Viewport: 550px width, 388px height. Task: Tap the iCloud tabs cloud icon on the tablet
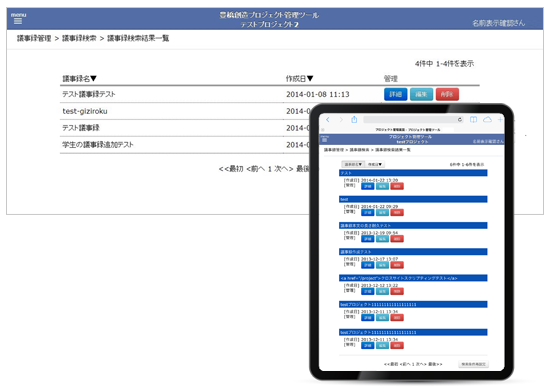[487, 120]
